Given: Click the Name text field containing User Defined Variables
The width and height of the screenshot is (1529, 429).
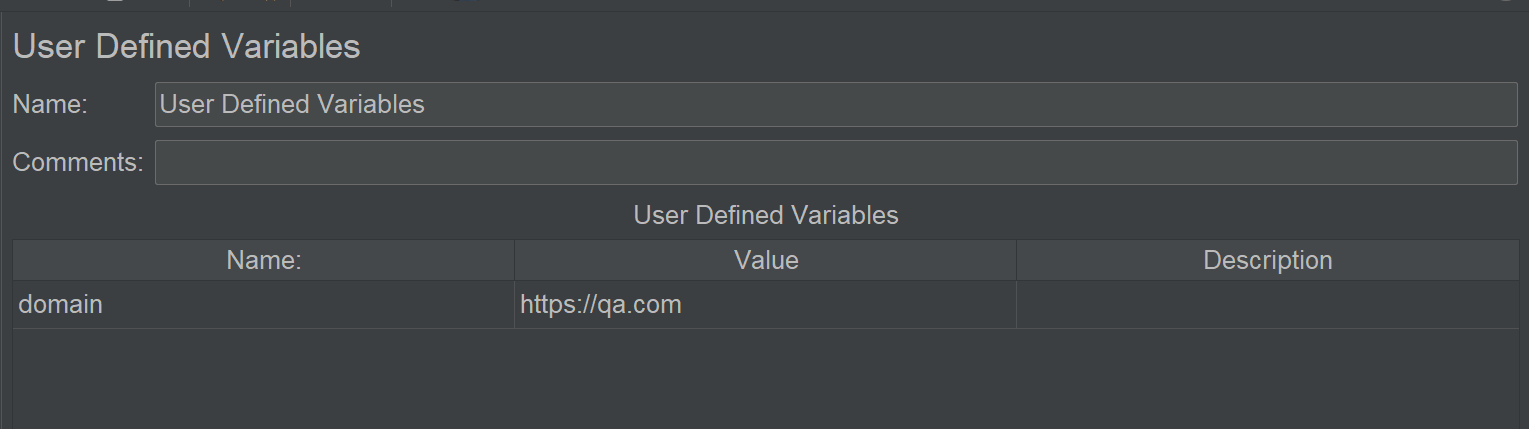Looking at the screenshot, I should [x=836, y=104].
